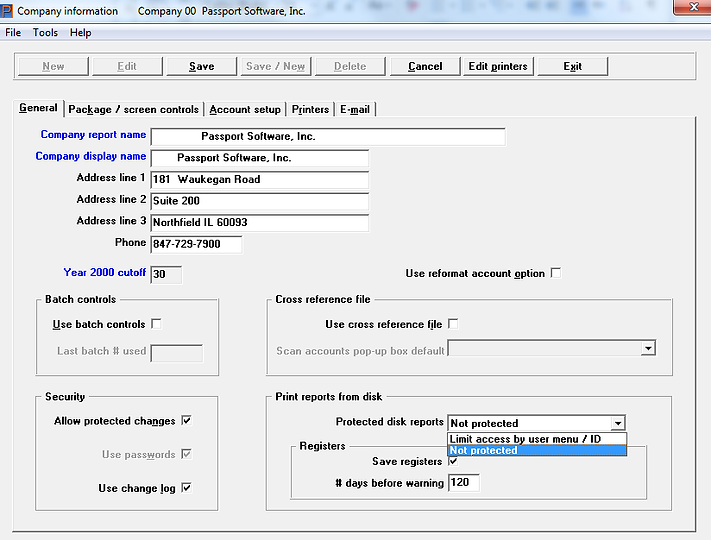Click the Company report name label

coord(93,135)
